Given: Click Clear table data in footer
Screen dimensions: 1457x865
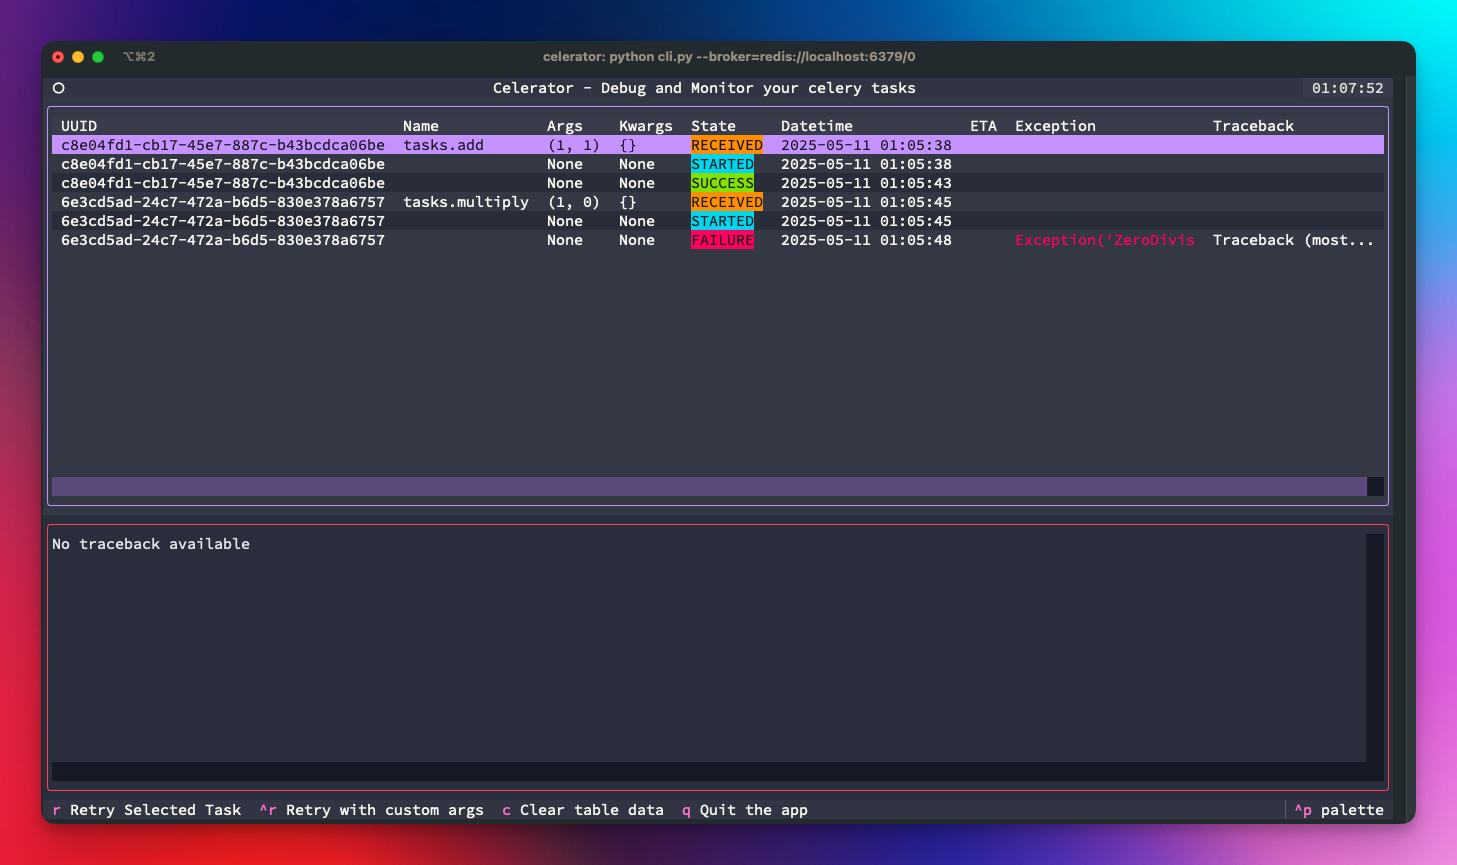Looking at the screenshot, I should [x=582, y=810].
